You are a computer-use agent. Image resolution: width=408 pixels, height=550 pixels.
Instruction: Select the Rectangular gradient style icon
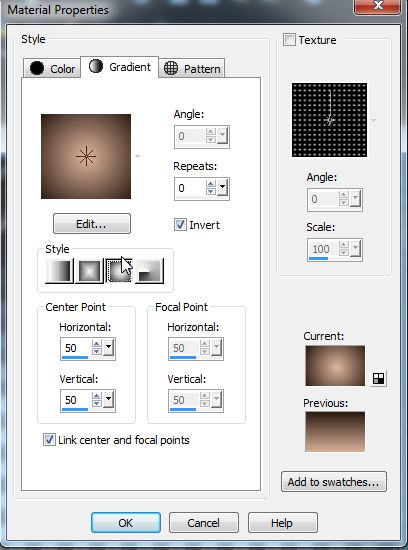pos(89,271)
